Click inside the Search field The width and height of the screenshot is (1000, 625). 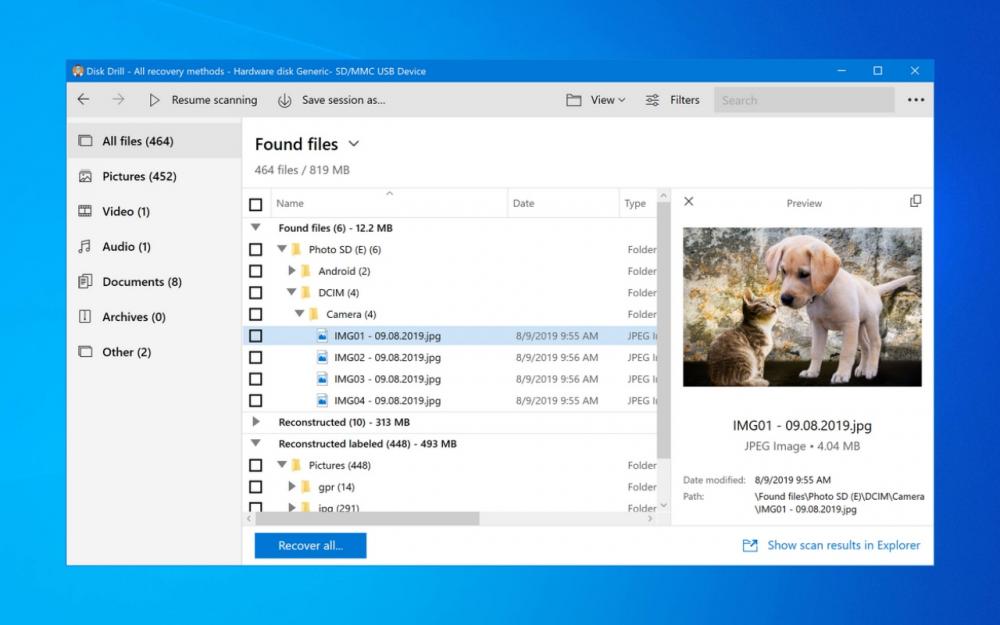pyautogui.click(x=800, y=100)
